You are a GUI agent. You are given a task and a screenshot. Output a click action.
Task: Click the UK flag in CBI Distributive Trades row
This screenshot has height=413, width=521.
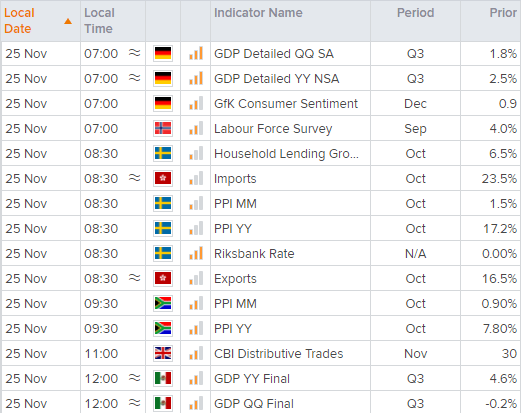pyautogui.click(x=163, y=353)
